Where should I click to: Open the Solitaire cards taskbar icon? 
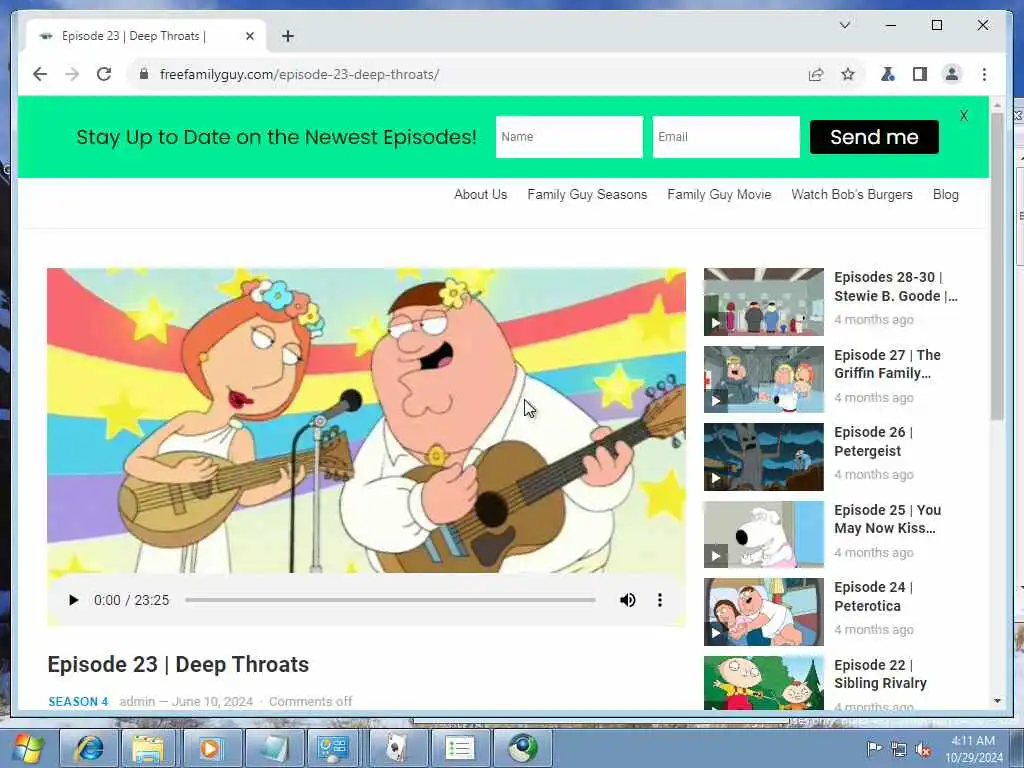(x=398, y=748)
